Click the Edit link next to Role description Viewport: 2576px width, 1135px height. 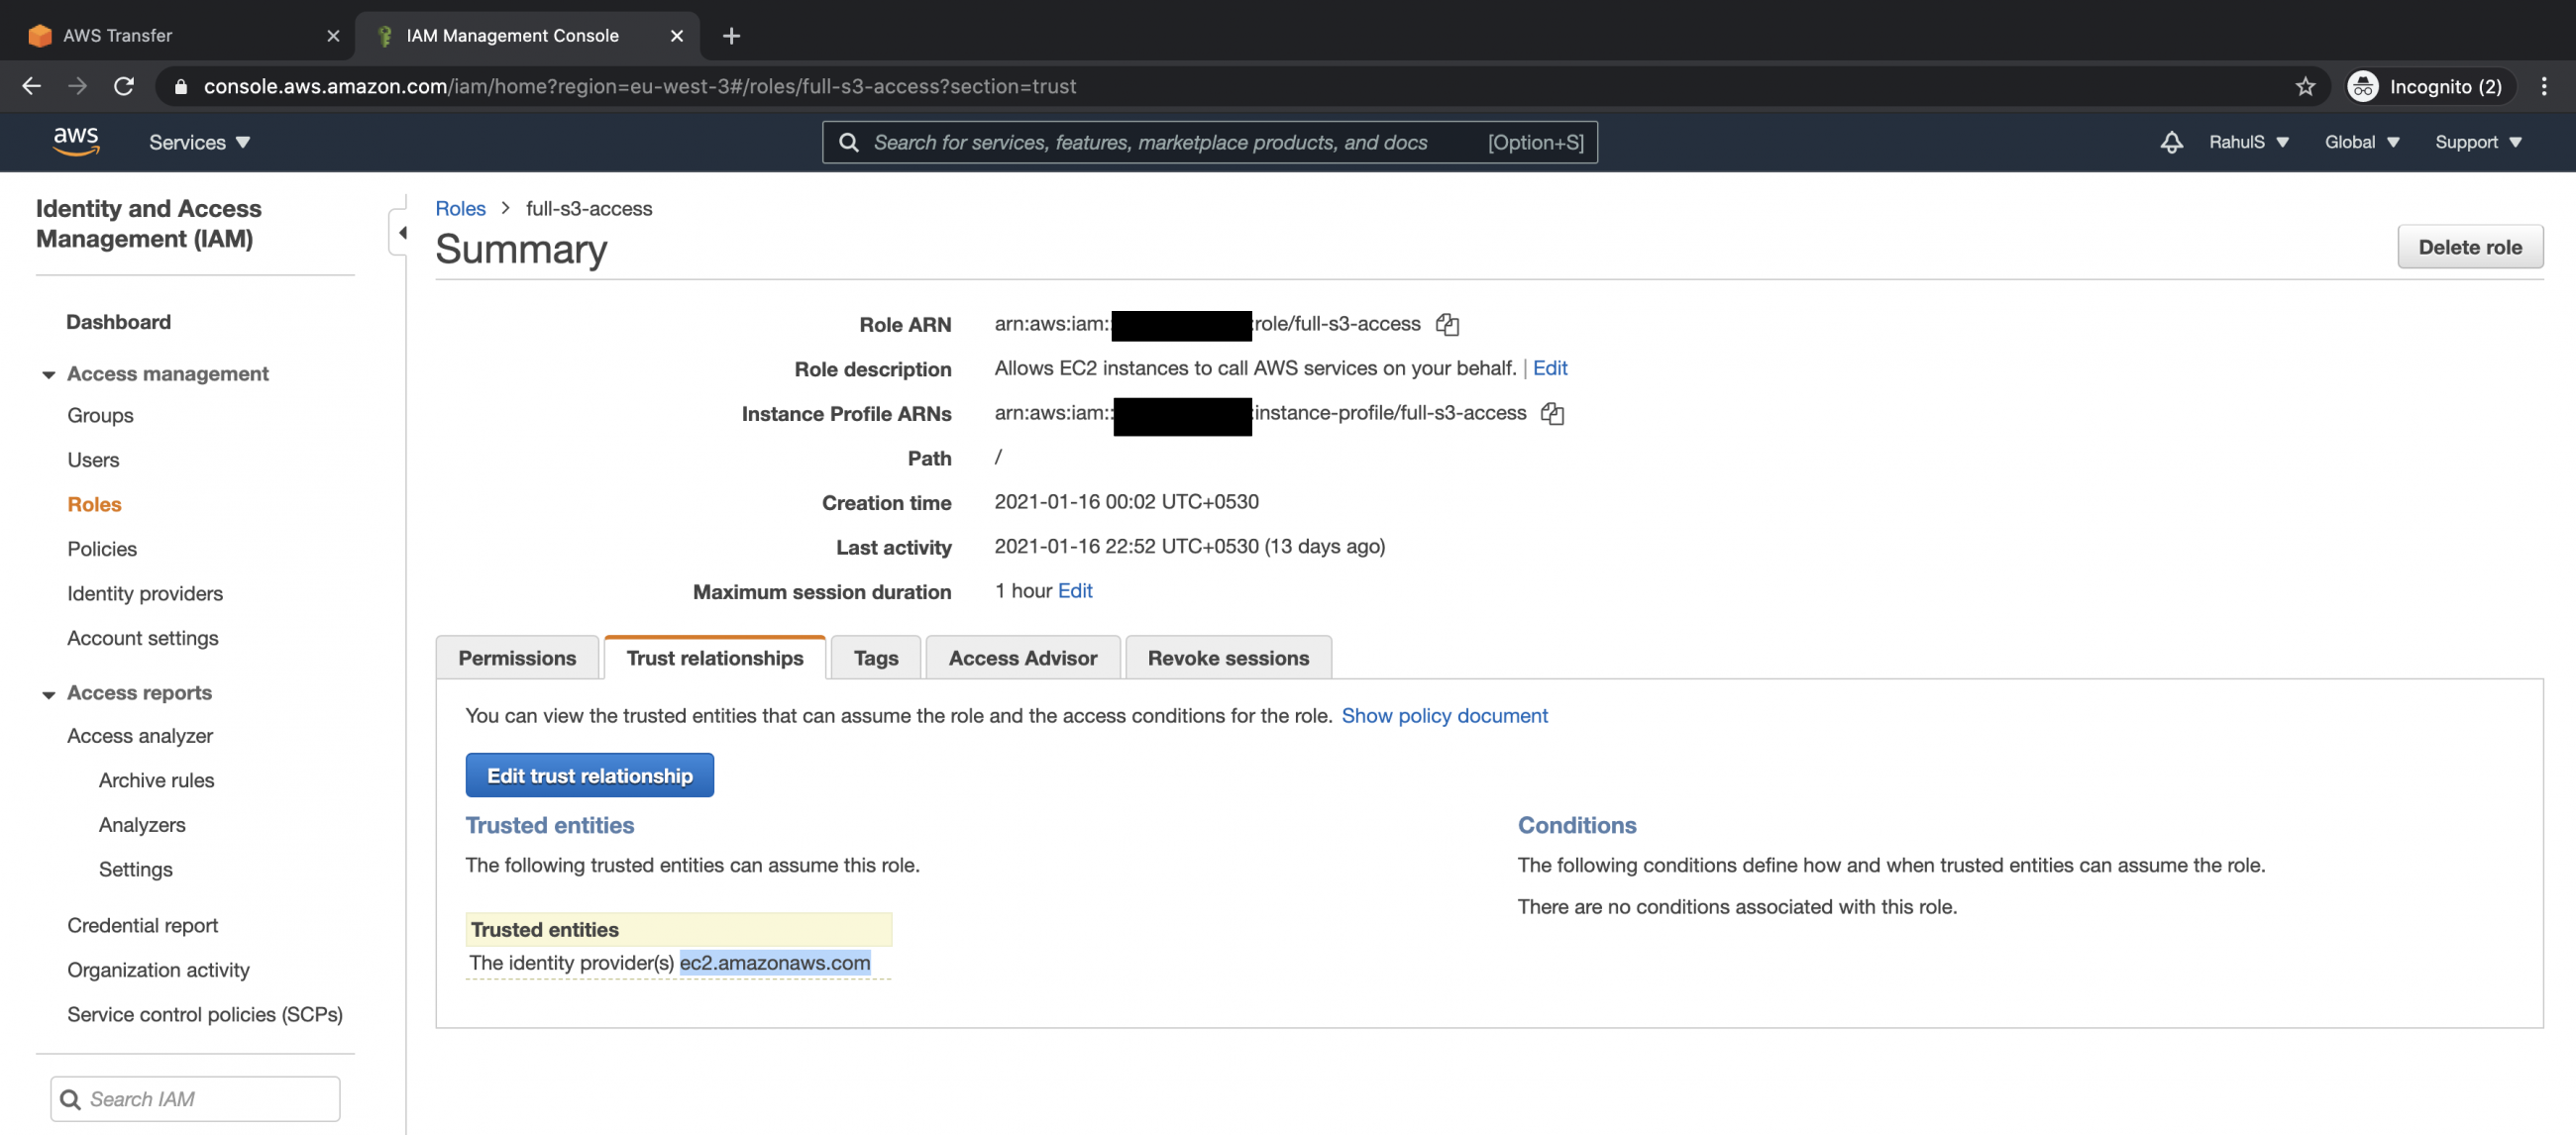[x=1550, y=366]
